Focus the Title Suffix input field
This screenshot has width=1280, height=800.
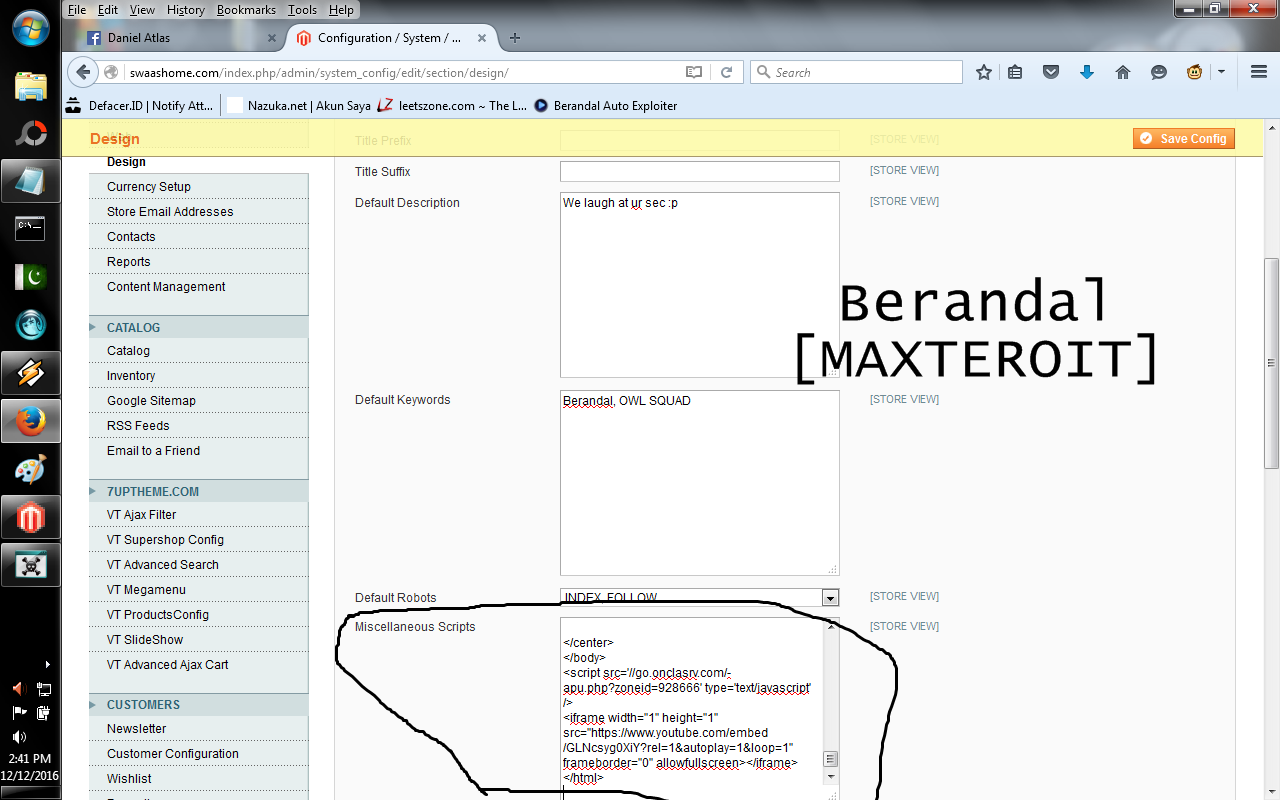pos(700,172)
